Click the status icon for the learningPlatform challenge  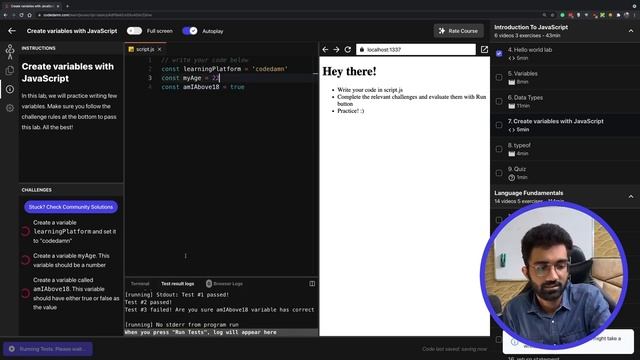pyautogui.click(x=25, y=231)
